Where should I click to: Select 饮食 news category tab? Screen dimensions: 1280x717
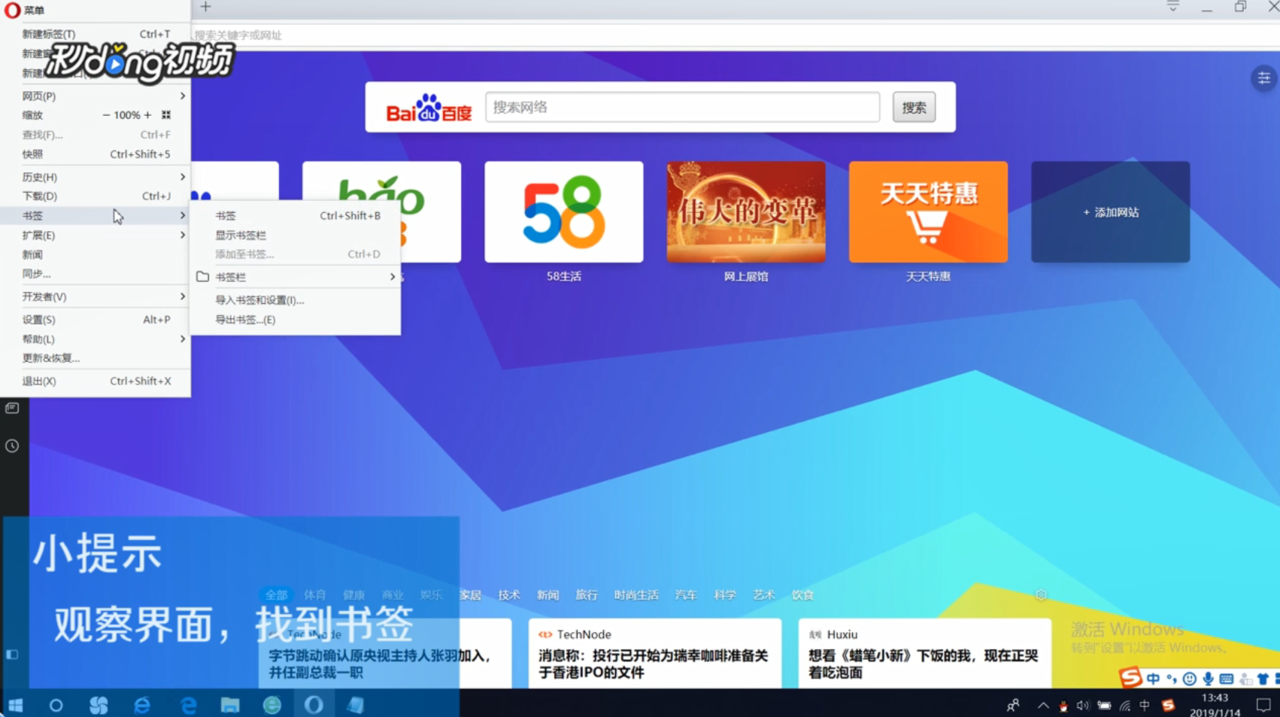point(803,595)
